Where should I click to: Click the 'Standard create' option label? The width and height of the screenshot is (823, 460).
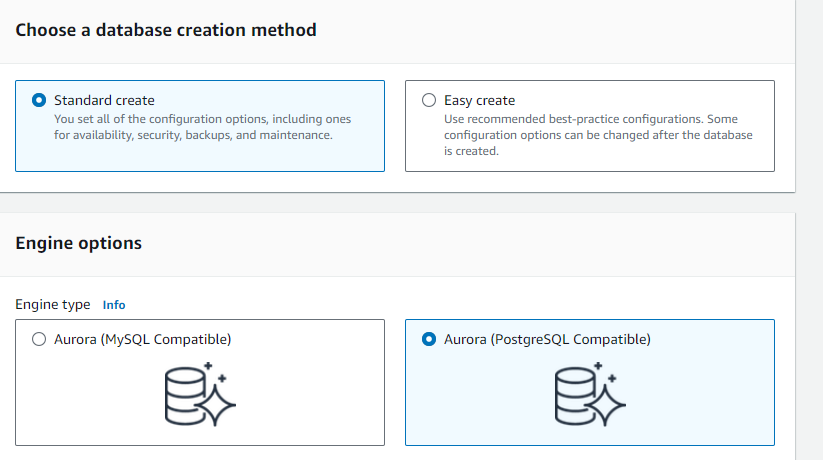click(x=104, y=100)
